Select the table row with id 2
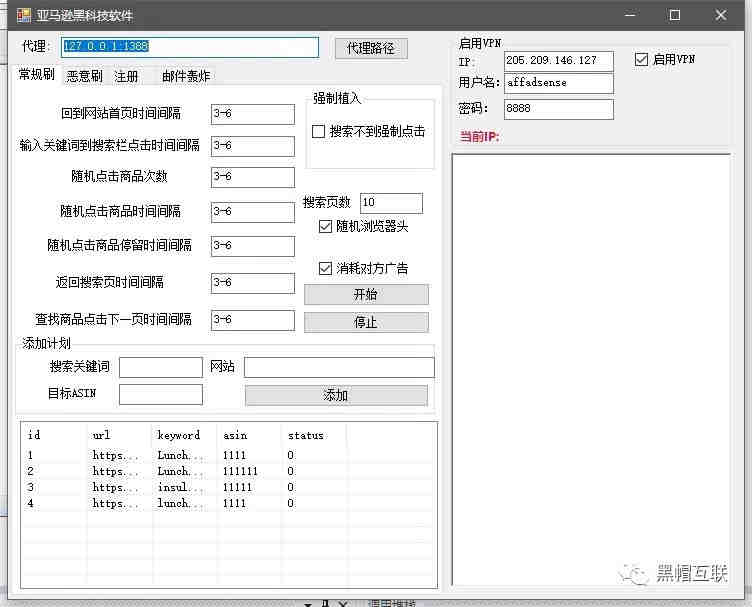 click(x=228, y=471)
